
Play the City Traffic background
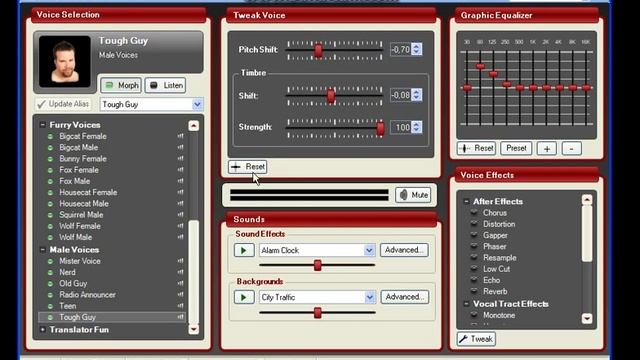[244, 297]
